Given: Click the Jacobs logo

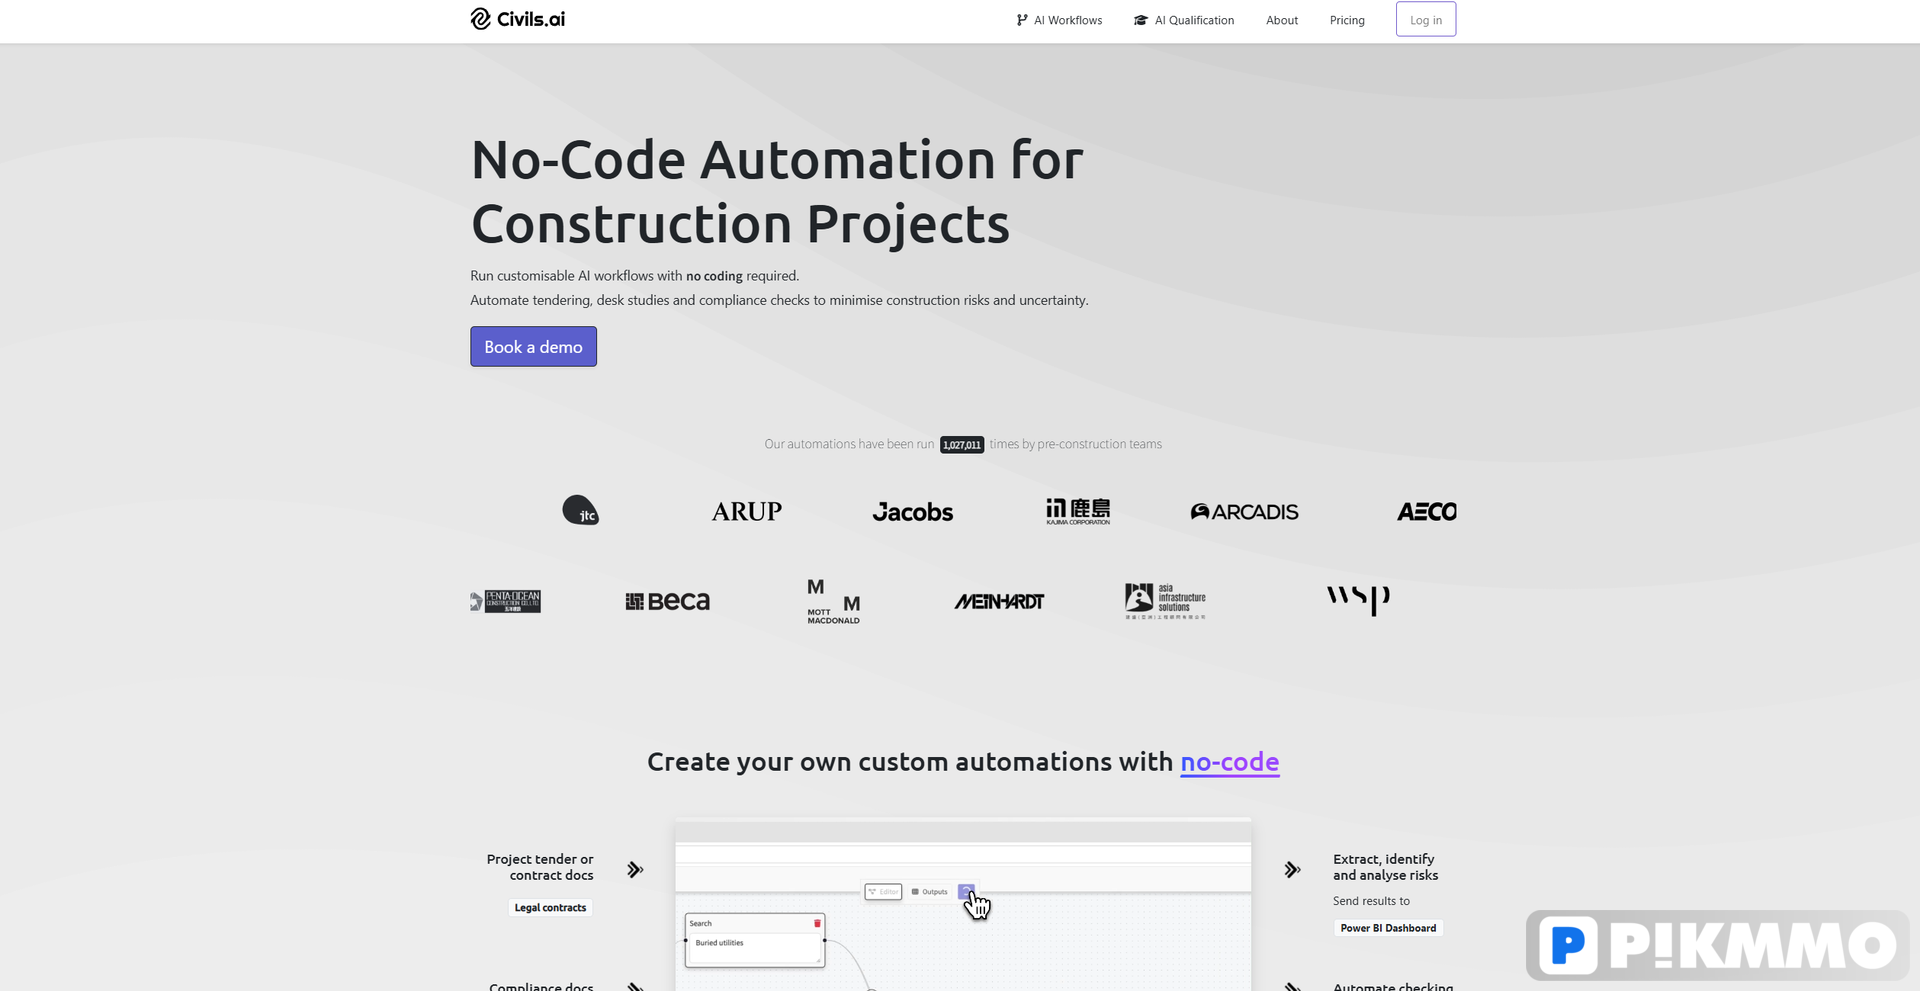Looking at the screenshot, I should [912, 512].
